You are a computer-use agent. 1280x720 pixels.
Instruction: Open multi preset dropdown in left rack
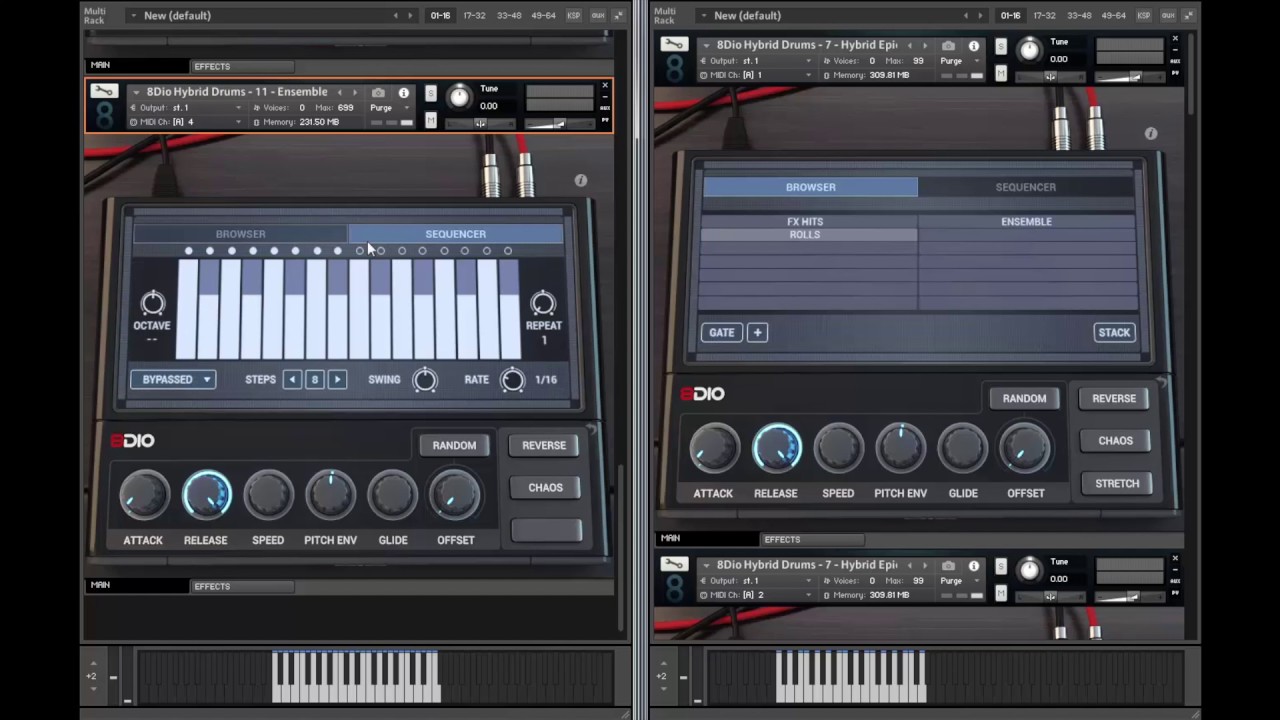click(134, 15)
